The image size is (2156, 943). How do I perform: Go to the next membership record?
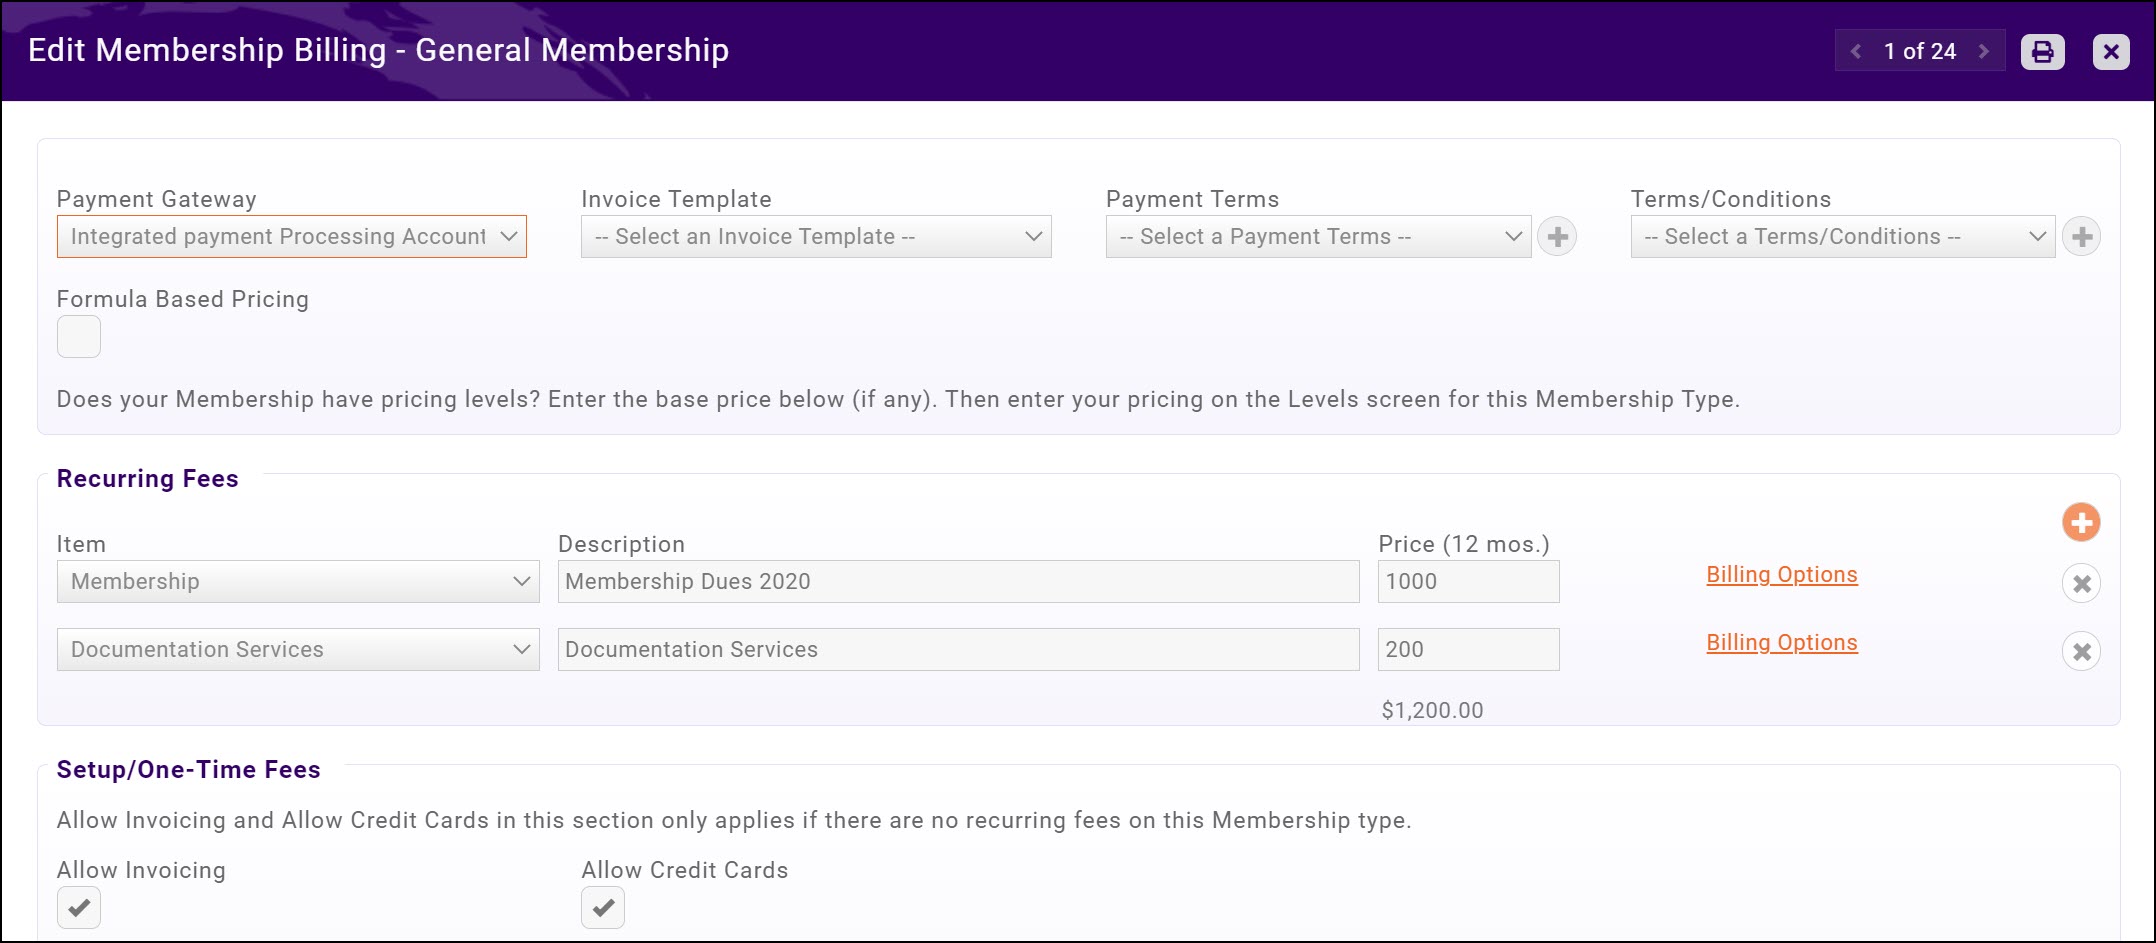(1984, 51)
